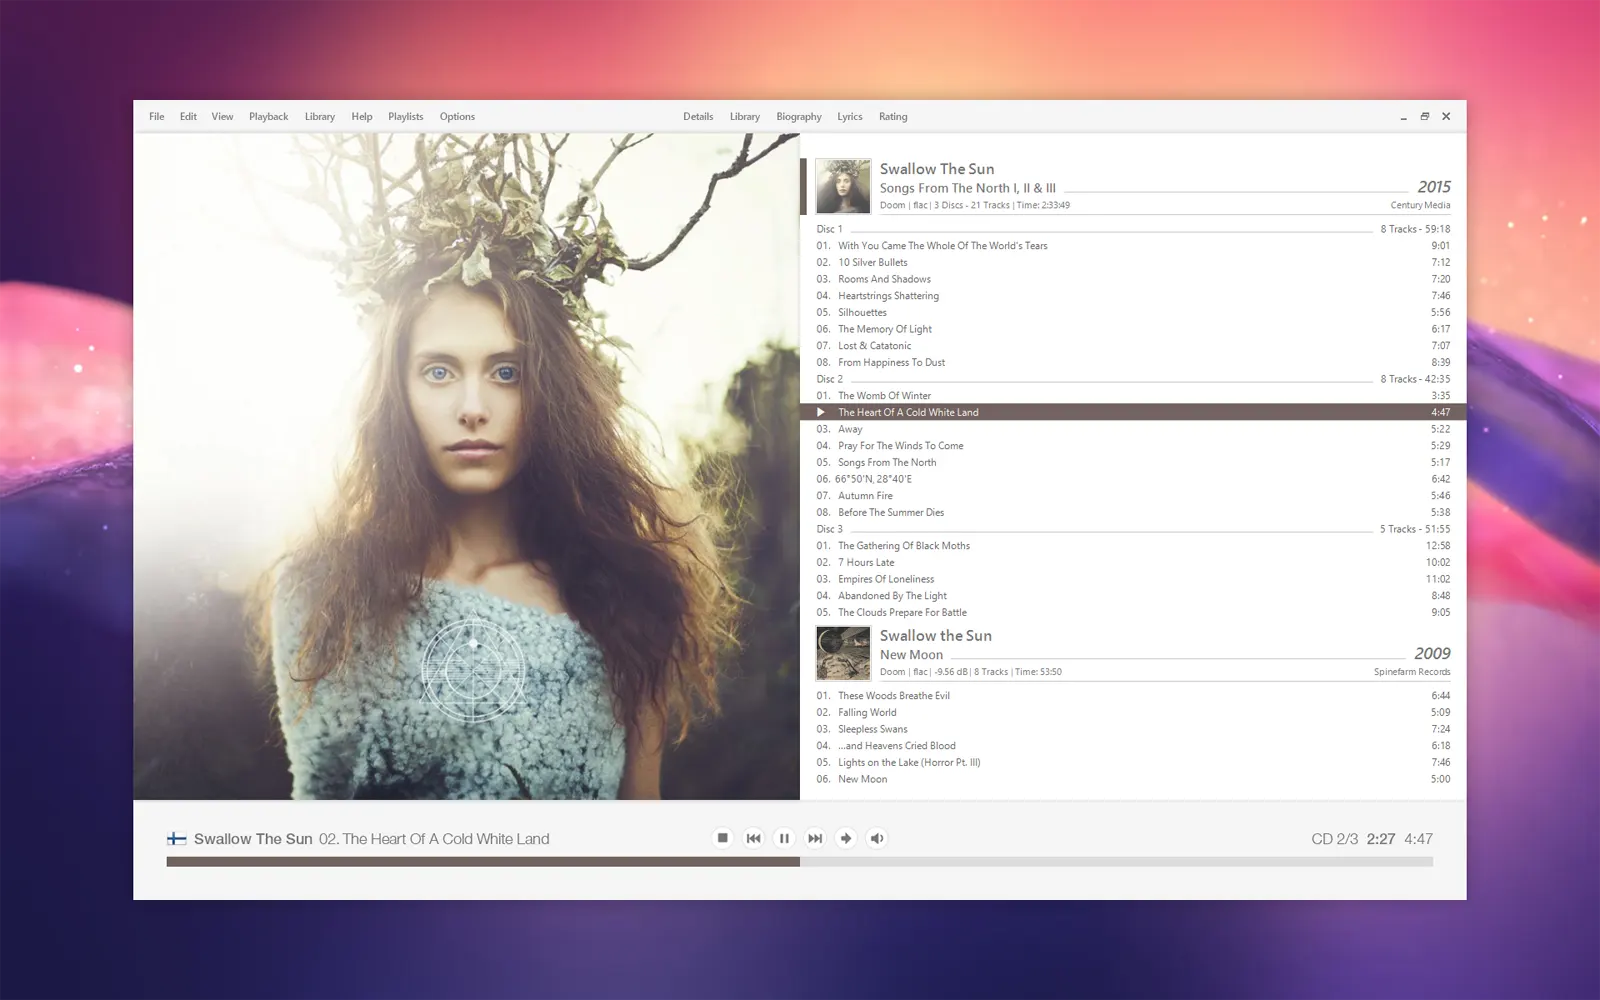Click the right-arrow button beside the volume icon
1600x1000 pixels.
(846, 838)
